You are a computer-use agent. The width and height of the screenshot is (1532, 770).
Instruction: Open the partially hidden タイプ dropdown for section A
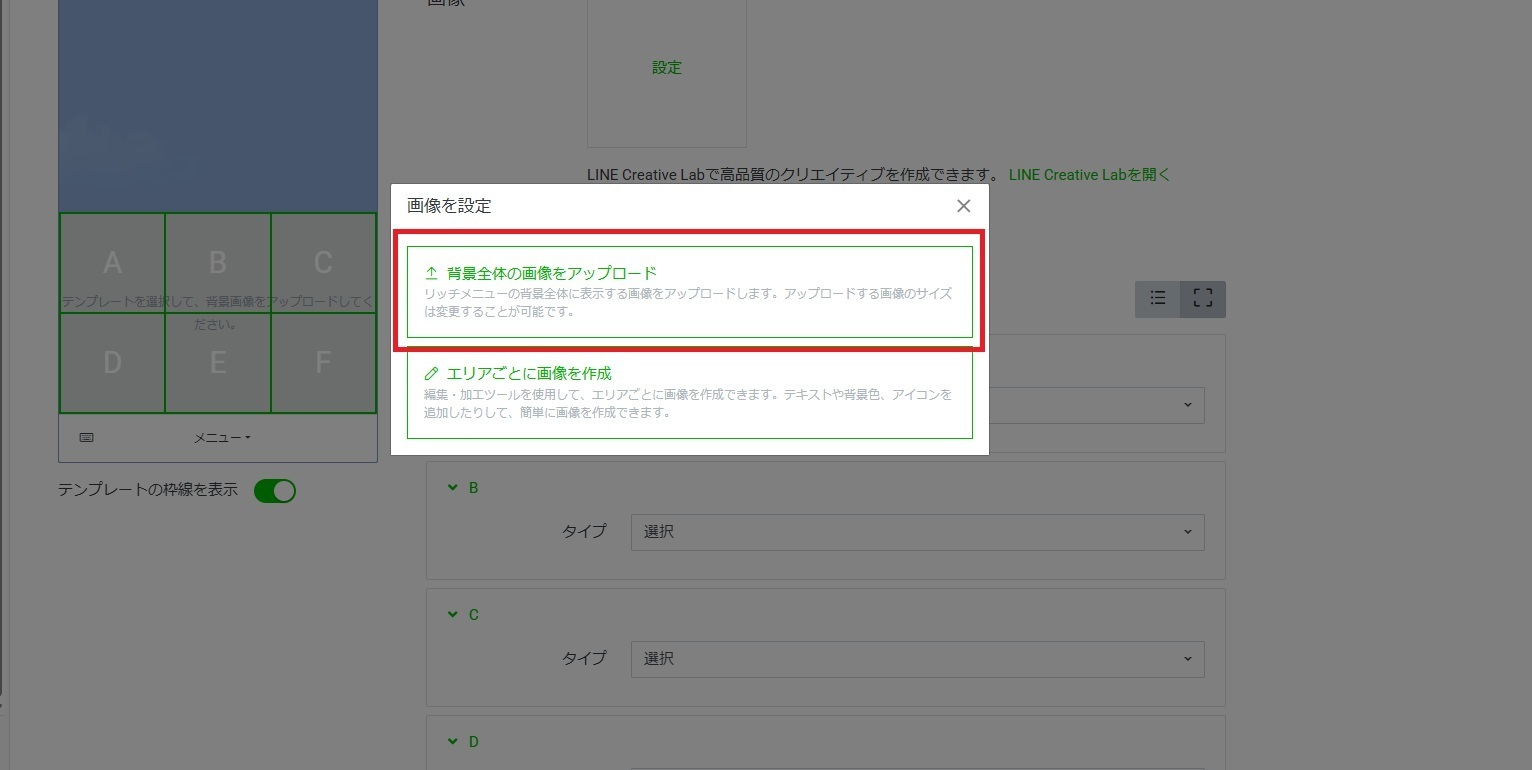(x=1097, y=405)
